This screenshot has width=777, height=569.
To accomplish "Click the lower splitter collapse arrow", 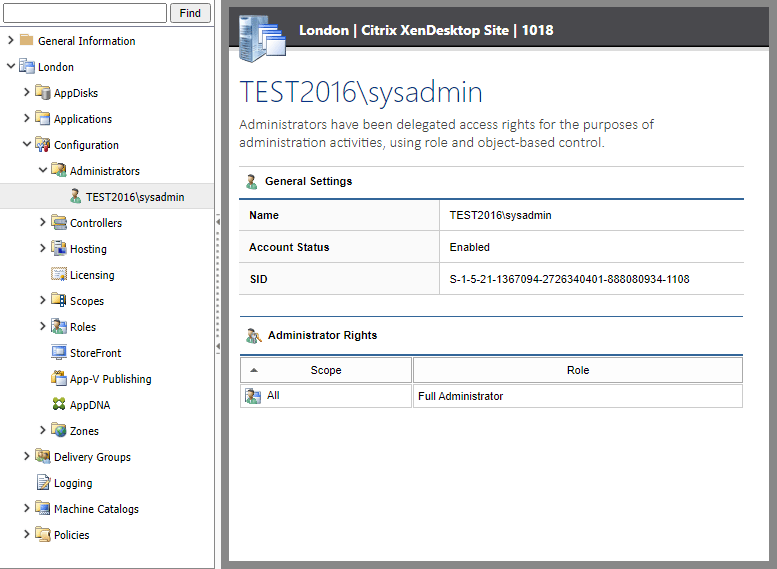I will [218, 346].
